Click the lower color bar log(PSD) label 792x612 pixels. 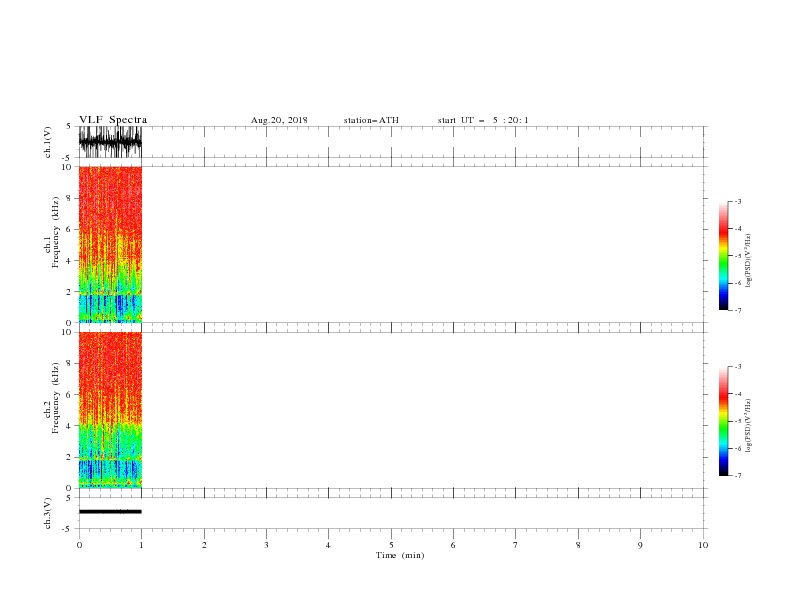tap(748, 426)
